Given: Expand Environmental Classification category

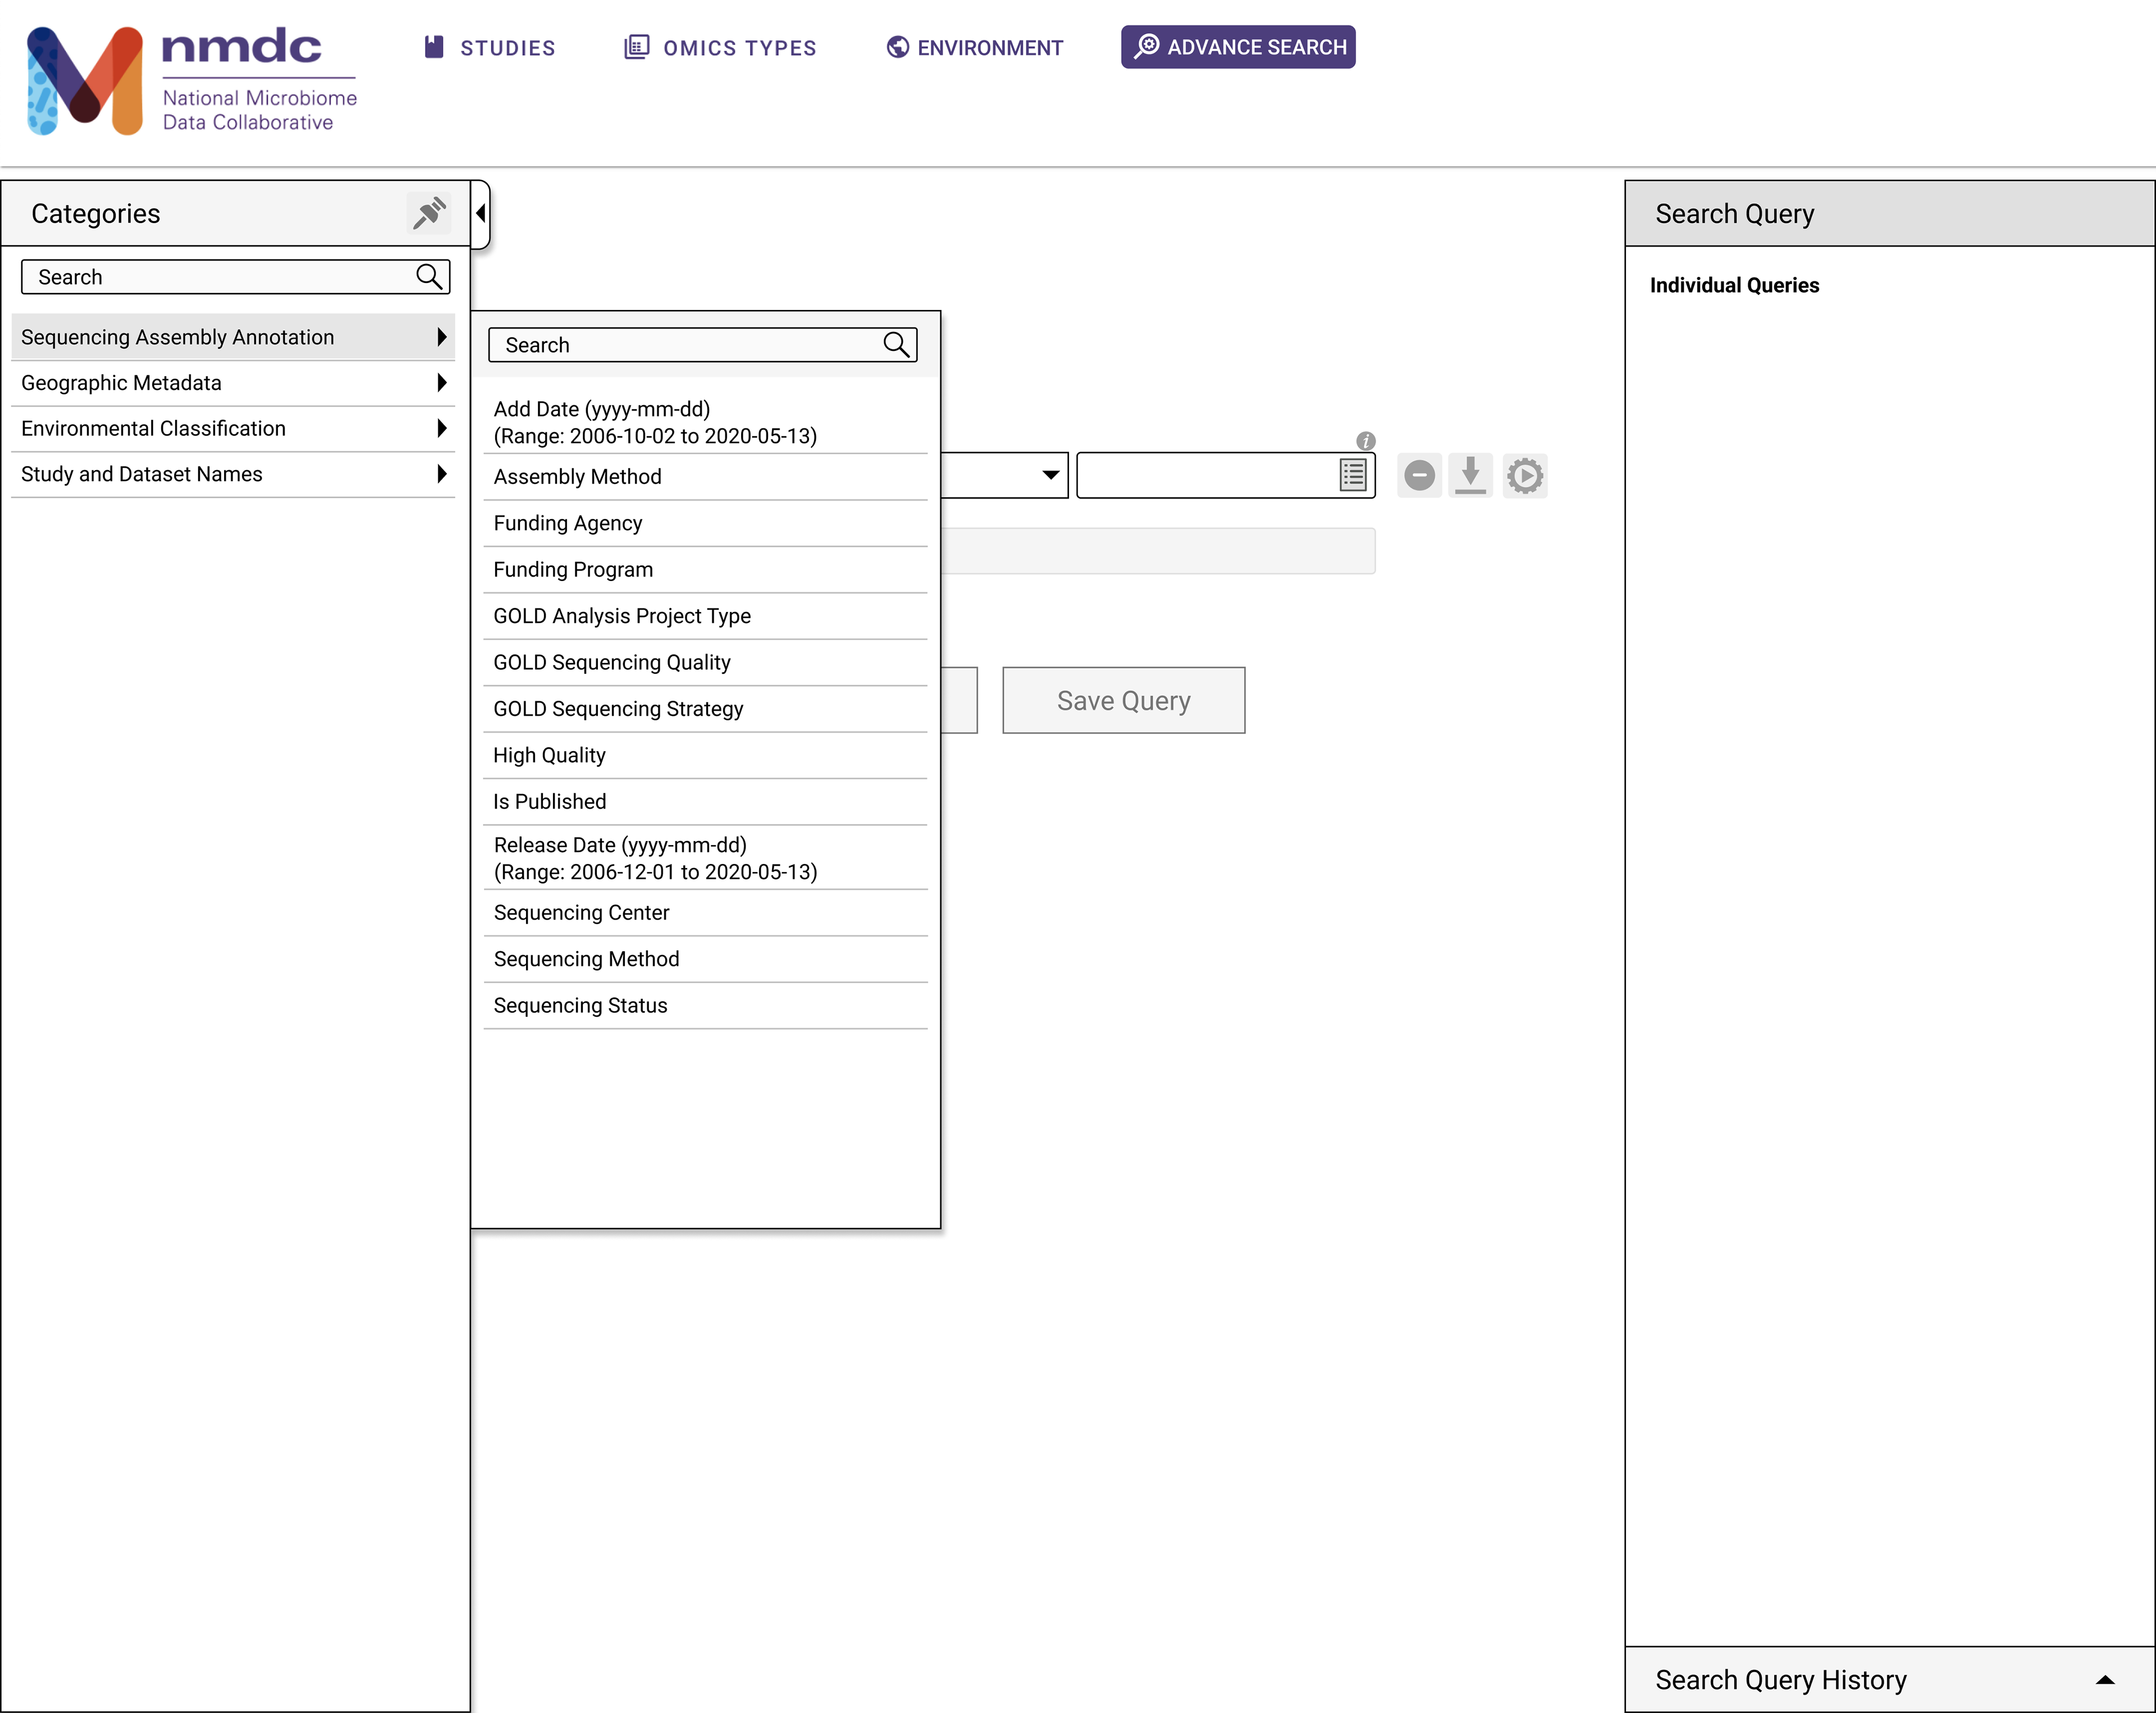Looking at the screenshot, I should click(233, 429).
